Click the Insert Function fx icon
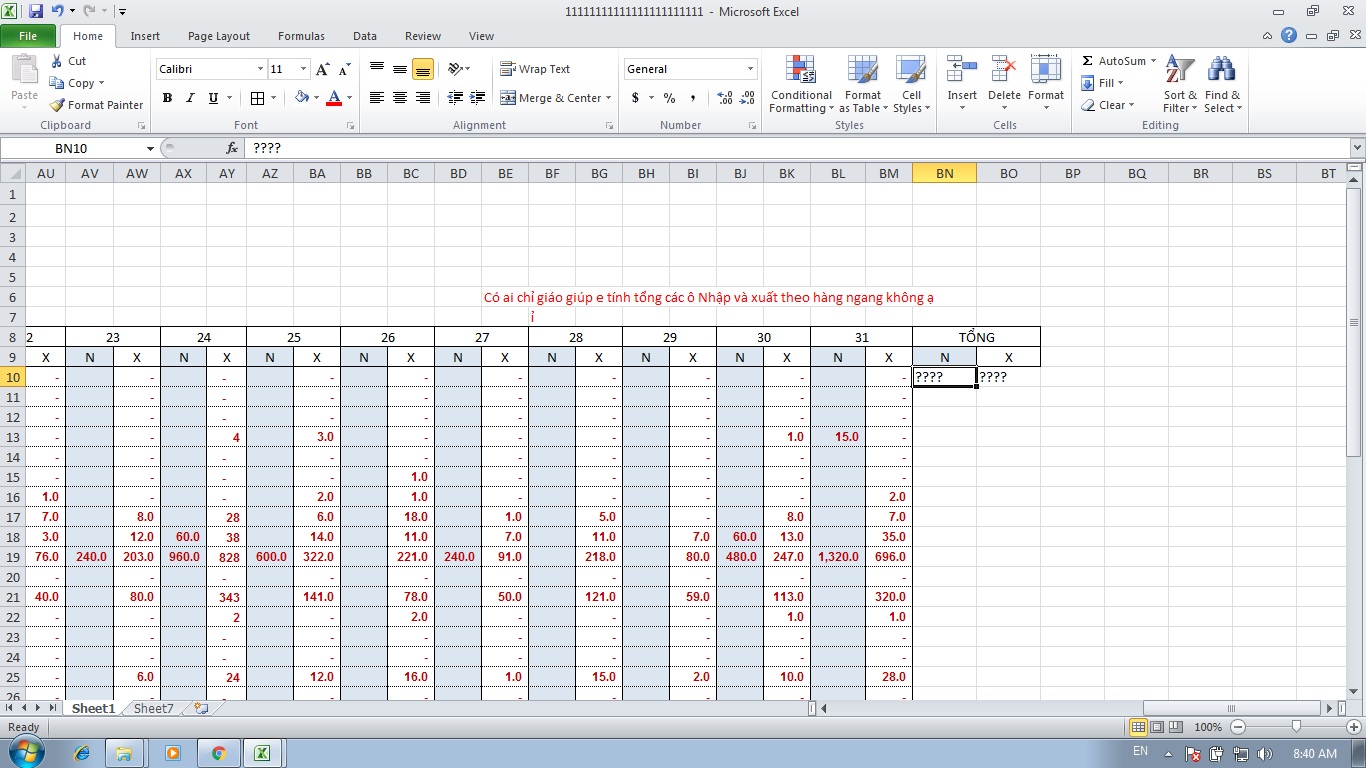The width and height of the screenshot is (1366, 768). pos(232,148)
